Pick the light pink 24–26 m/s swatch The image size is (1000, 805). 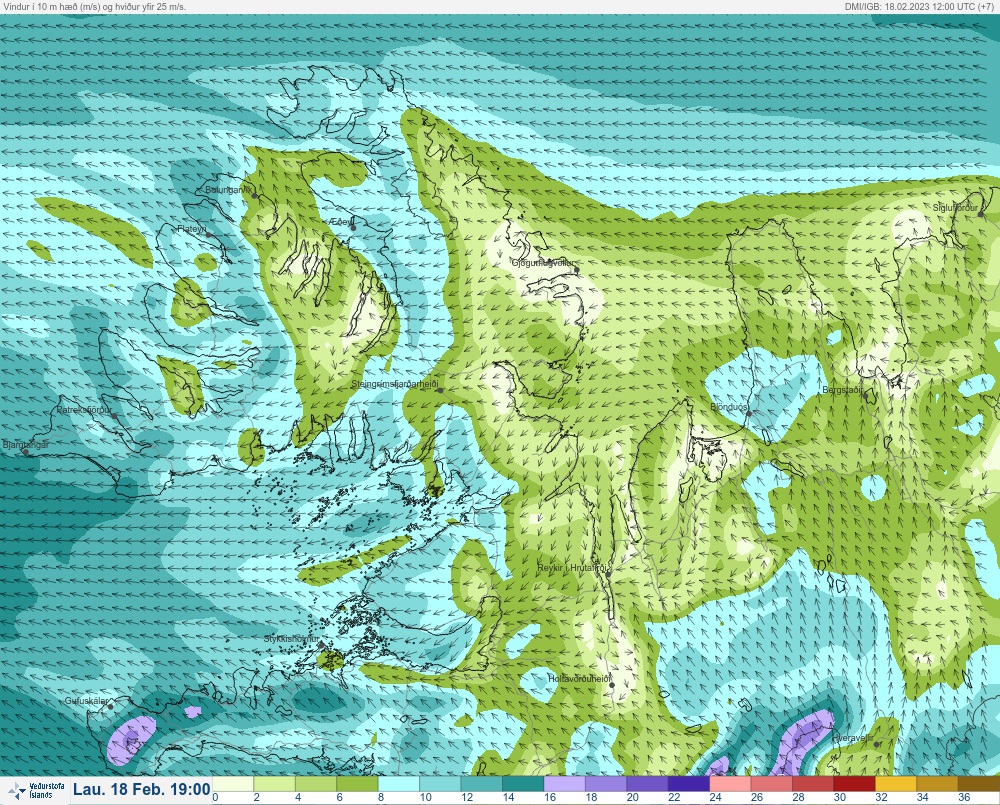[730, 783]
